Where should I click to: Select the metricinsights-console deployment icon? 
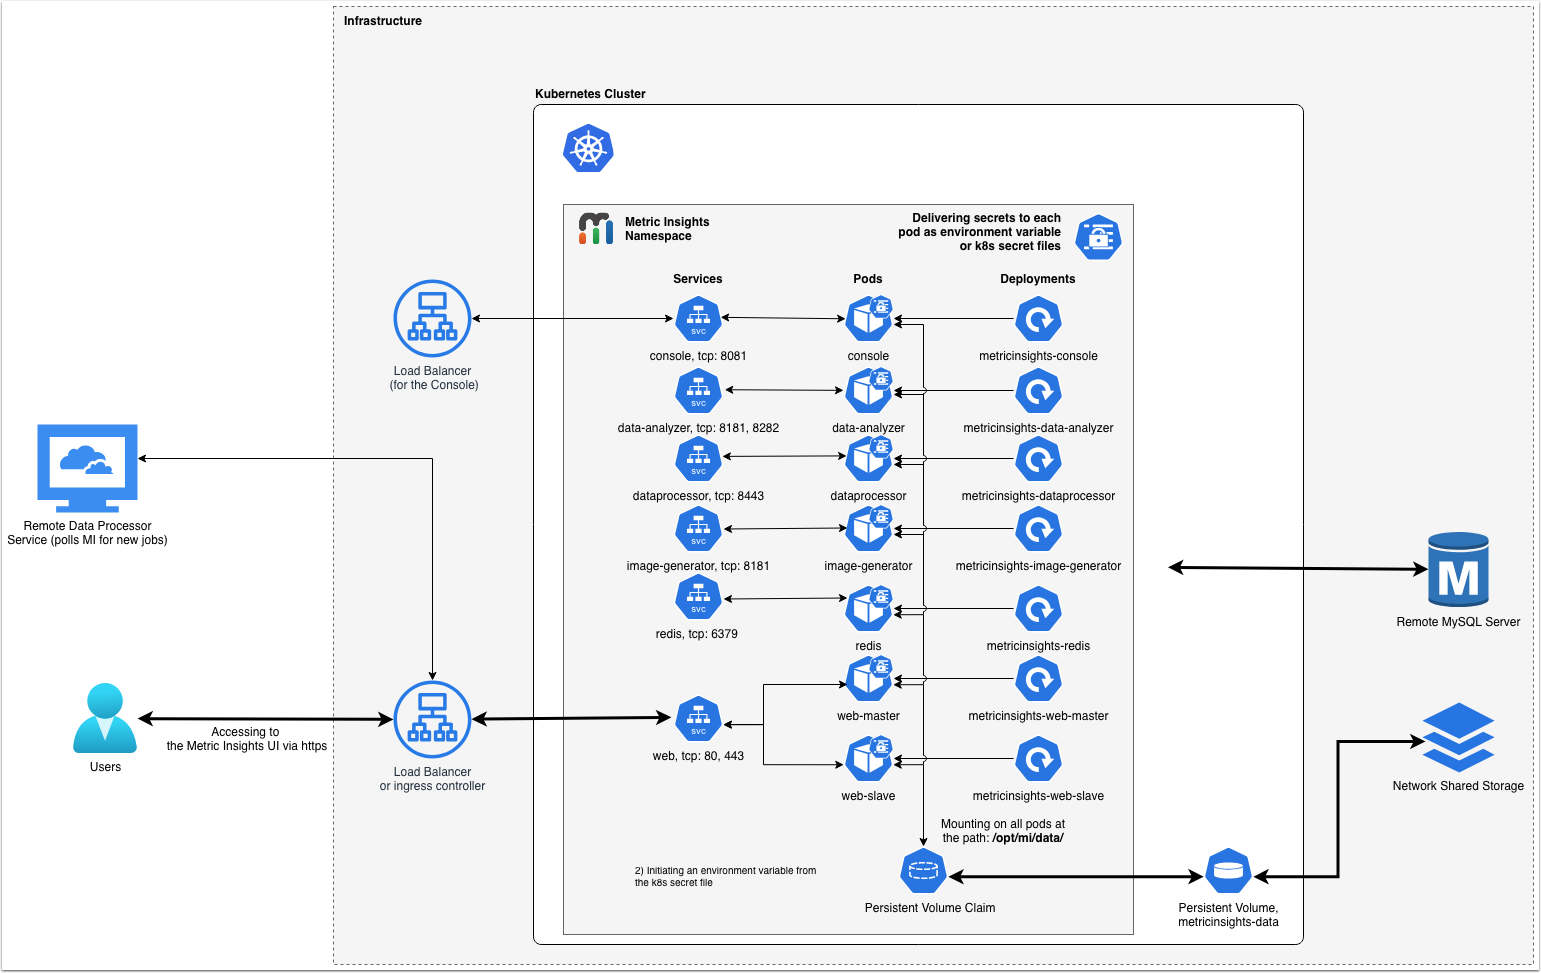click(1038, 320)
